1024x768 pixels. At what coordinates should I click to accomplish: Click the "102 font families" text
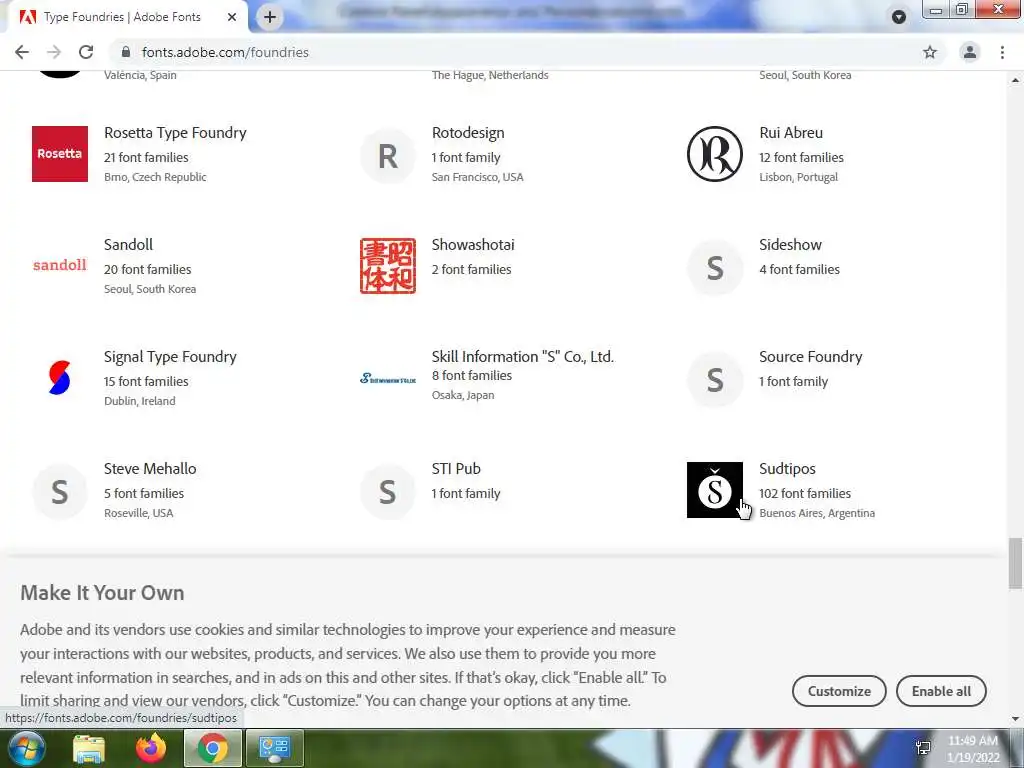coord(805,494)
